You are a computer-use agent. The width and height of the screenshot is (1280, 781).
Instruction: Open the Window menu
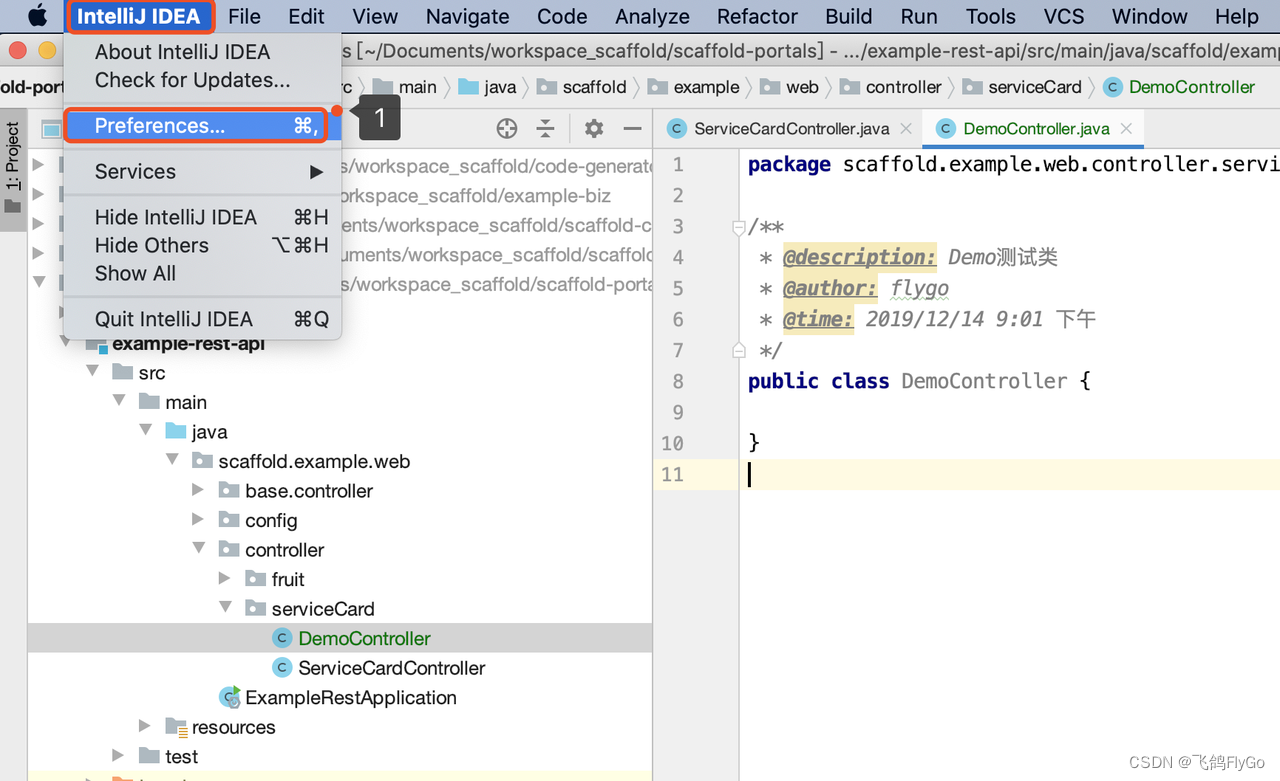pyautogui.click(x=1150, y=16)
